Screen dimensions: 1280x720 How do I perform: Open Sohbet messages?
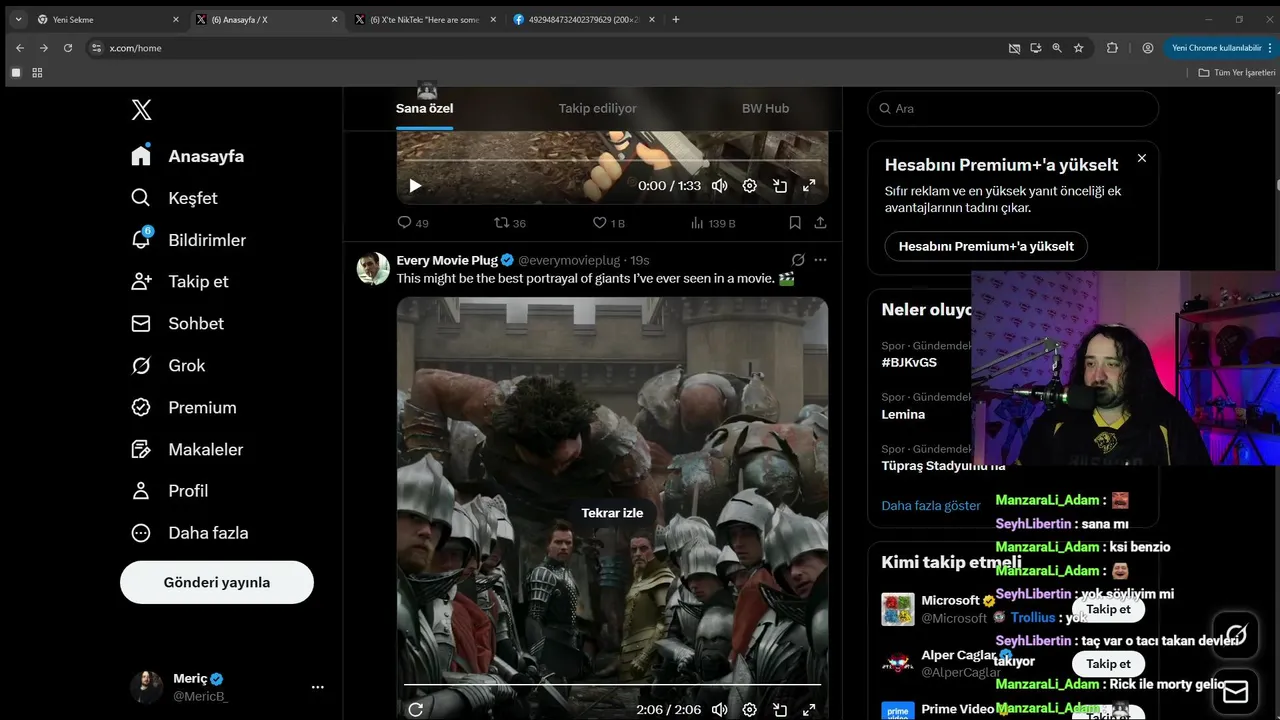click(177, 323)
